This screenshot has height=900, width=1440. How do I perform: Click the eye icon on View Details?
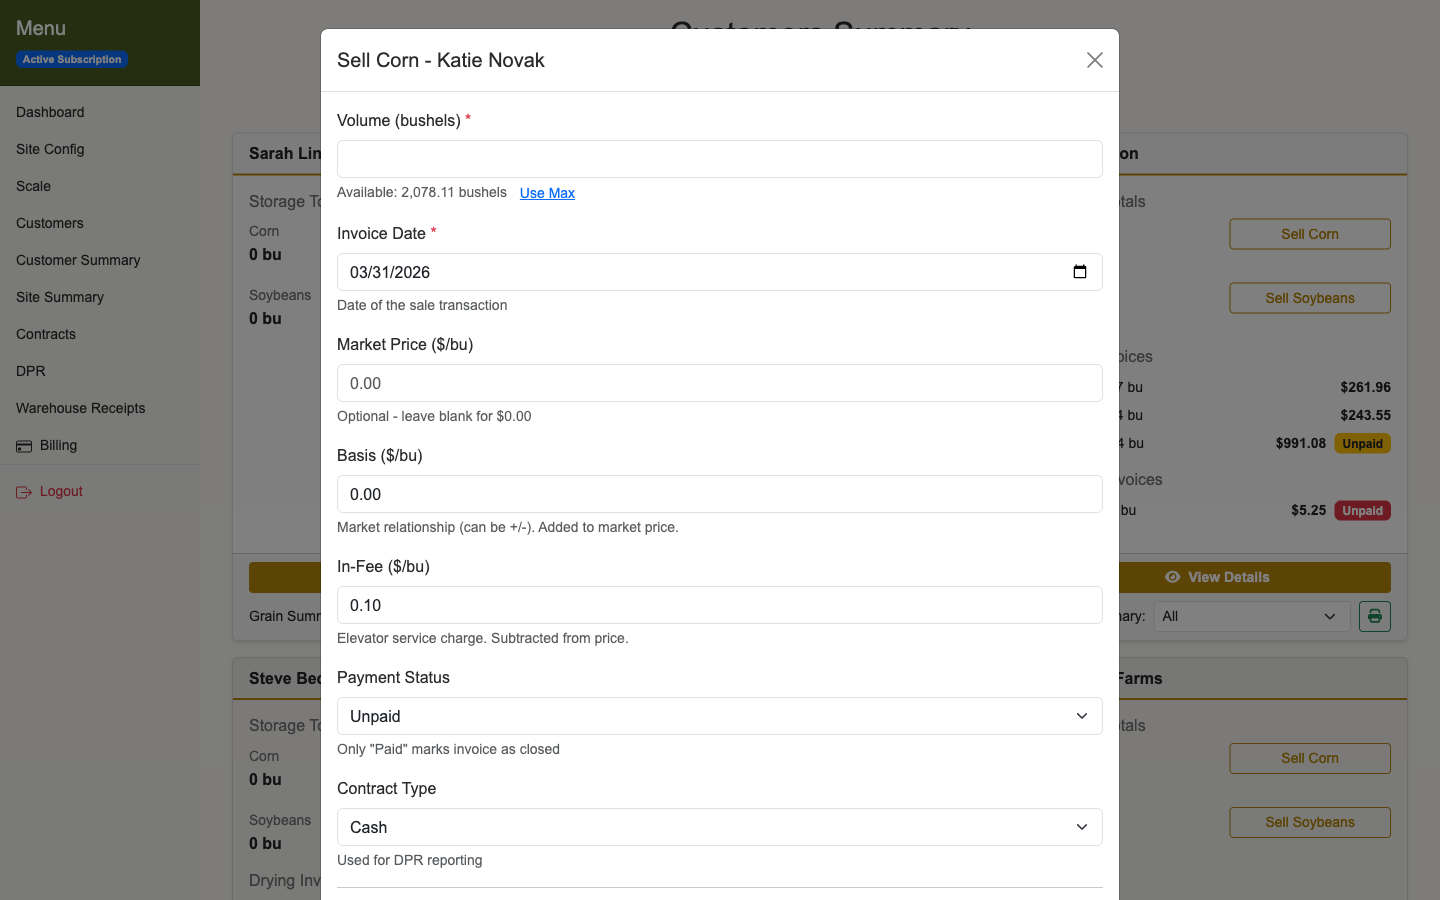click(1172, 577)
